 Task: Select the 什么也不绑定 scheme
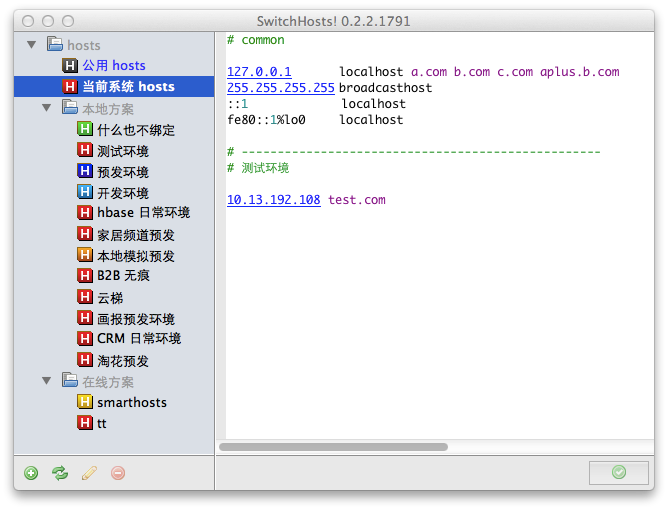(x=136, y=130)
